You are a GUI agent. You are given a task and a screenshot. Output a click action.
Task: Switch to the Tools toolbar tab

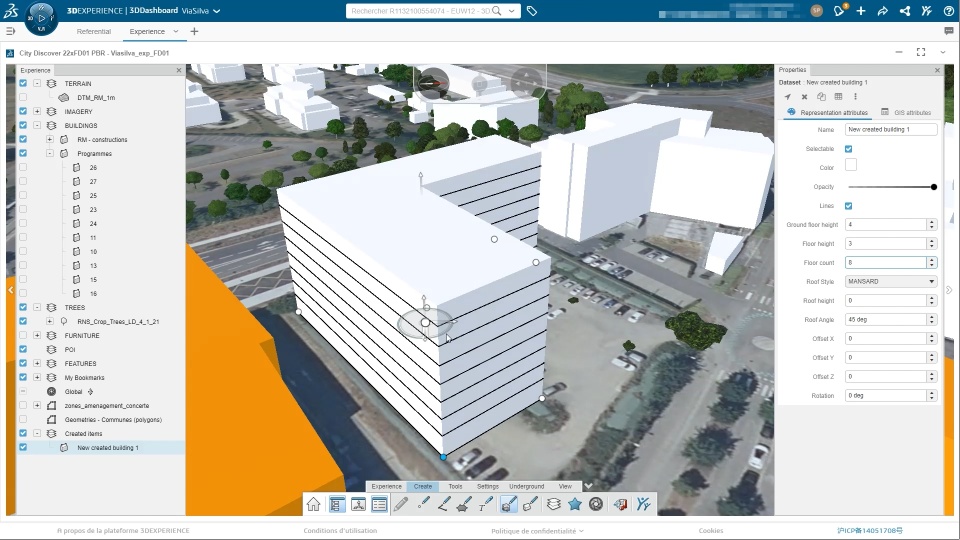click(455, 486)
